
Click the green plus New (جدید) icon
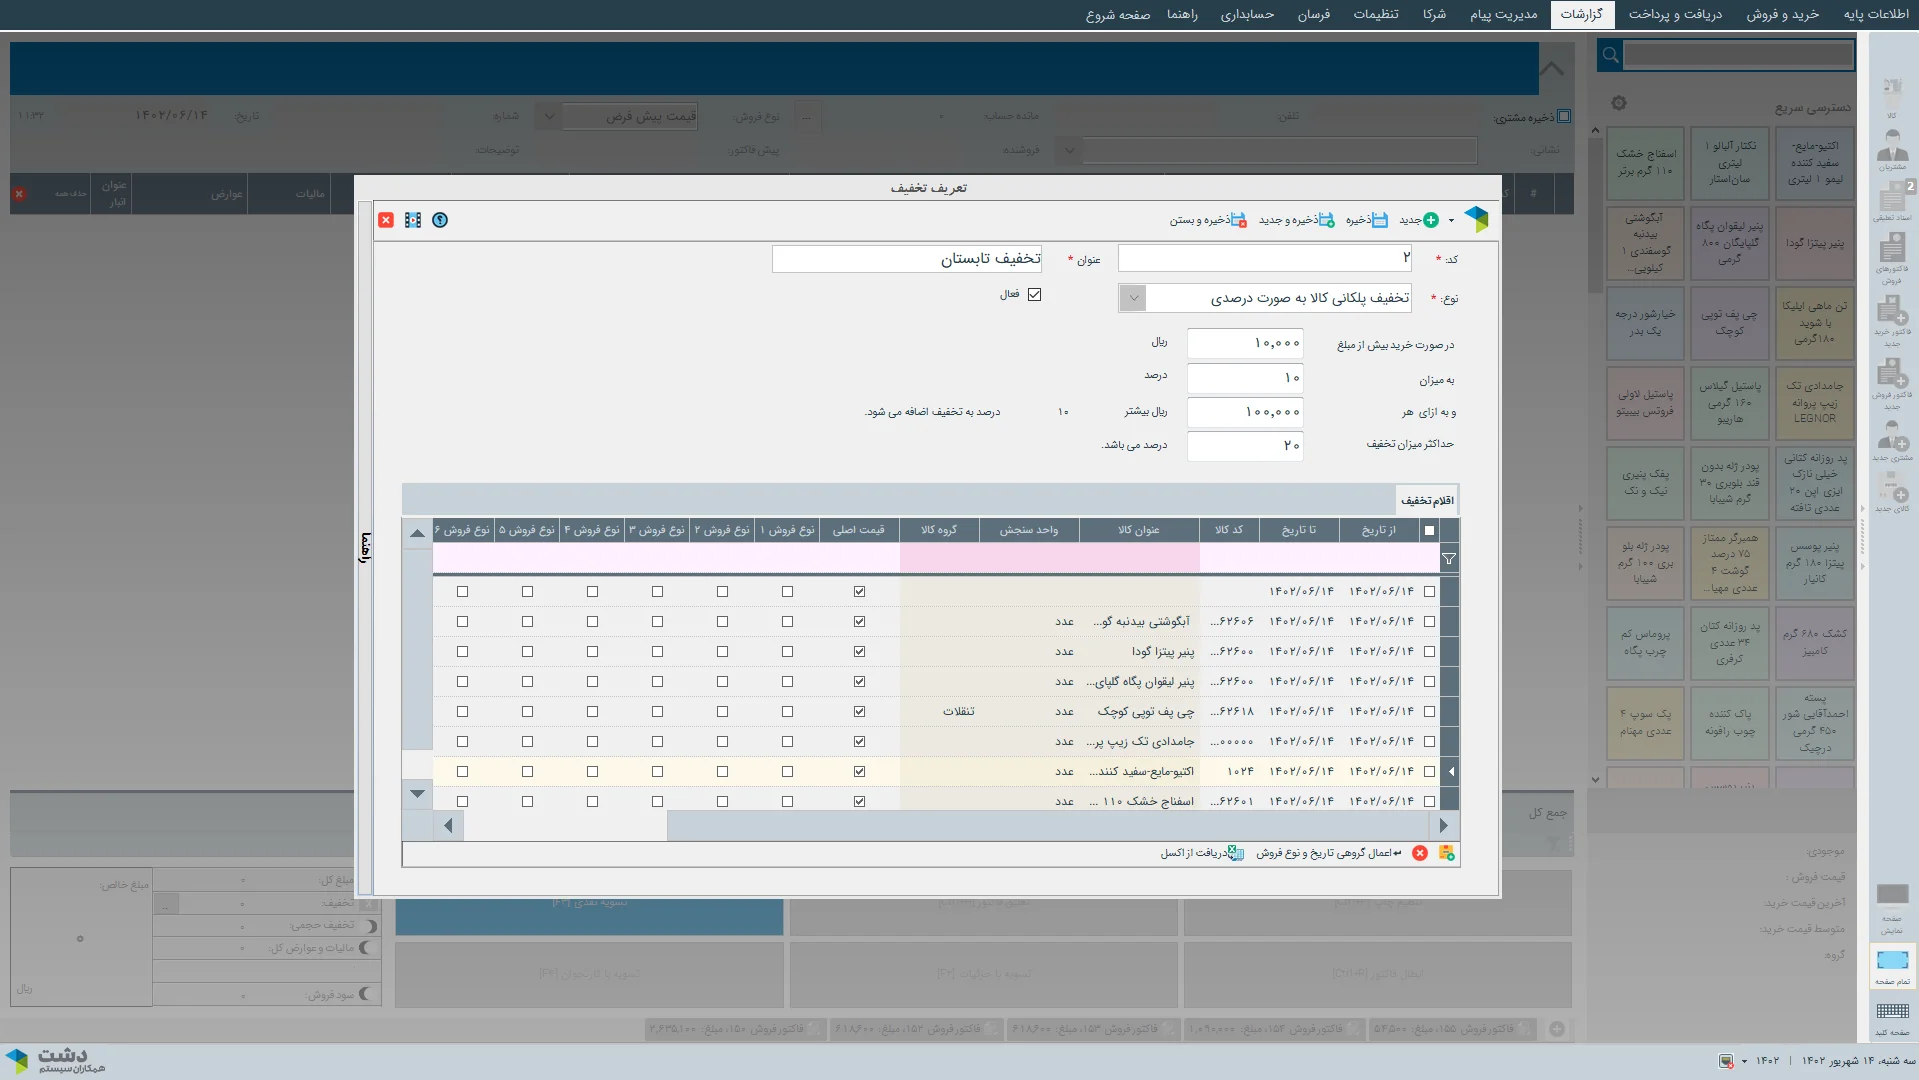[1430, 220]
